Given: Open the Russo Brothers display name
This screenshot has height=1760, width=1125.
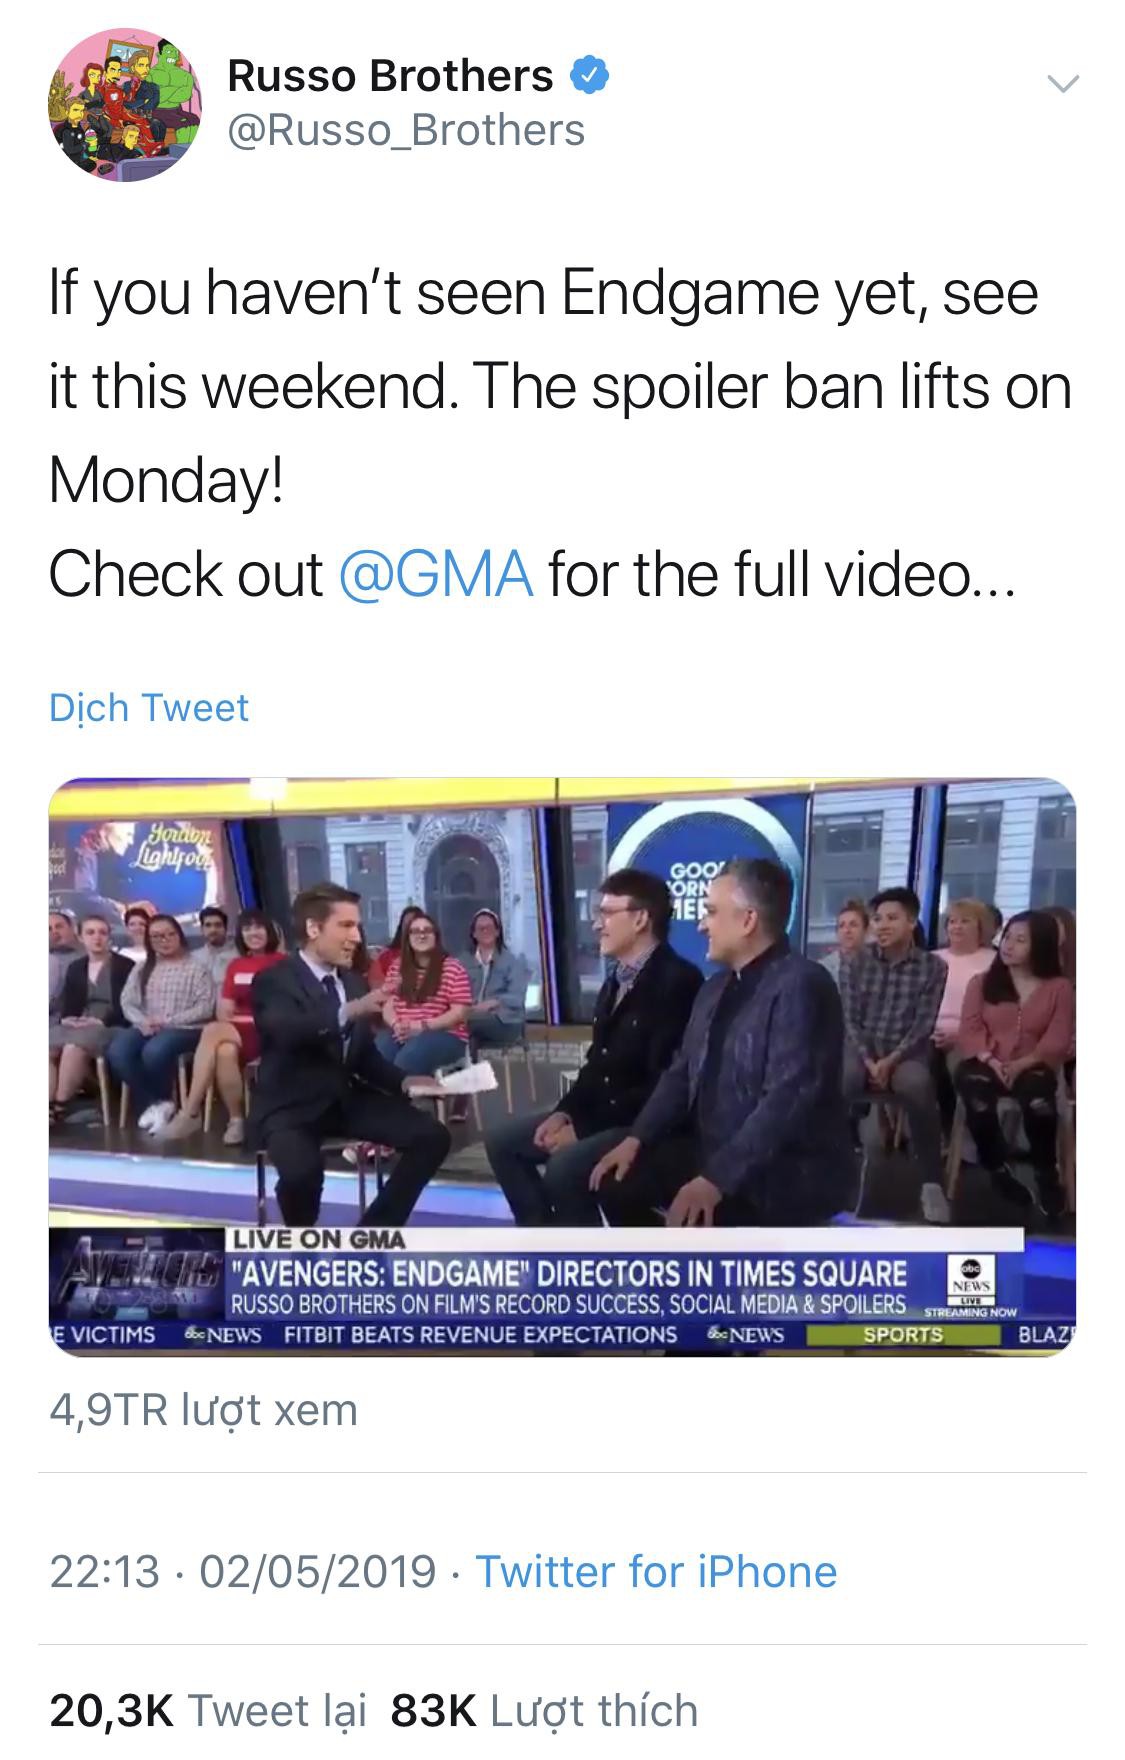Looking at the screenshot, I should tap(390, 76).
